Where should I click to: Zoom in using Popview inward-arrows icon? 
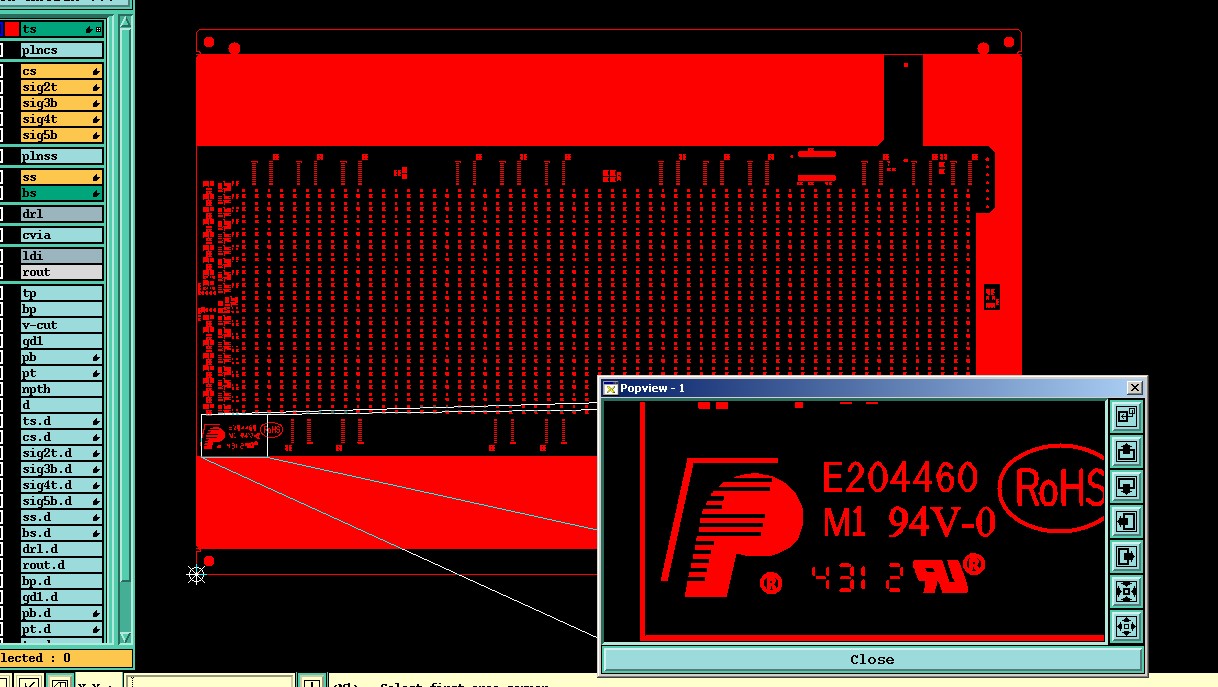click(1126, 591)
